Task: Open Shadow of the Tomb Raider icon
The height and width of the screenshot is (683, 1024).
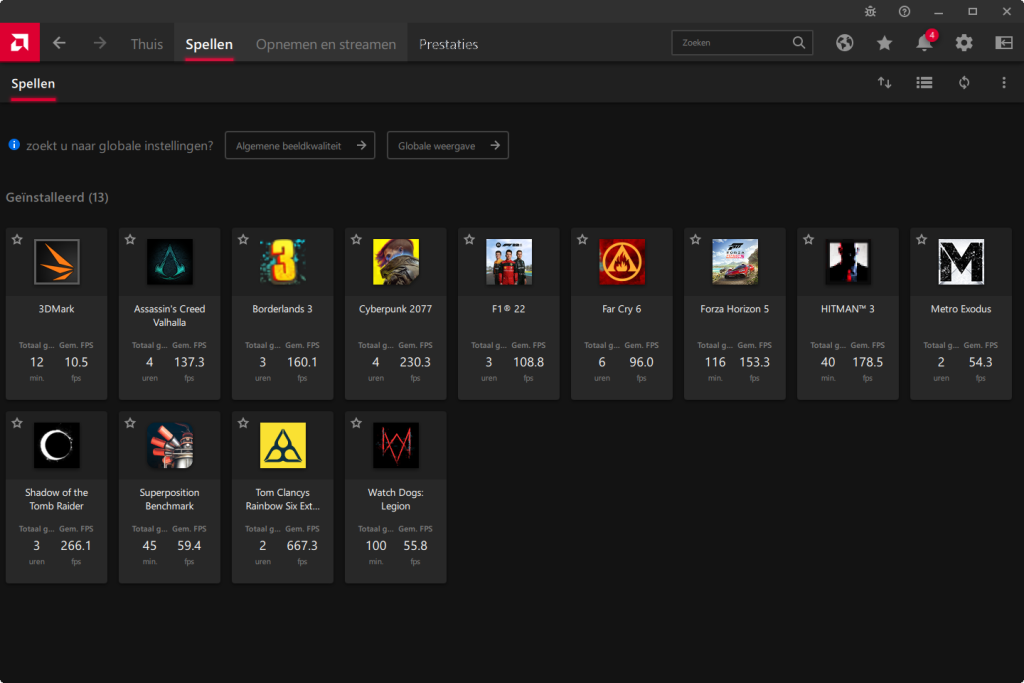Action: tap(57, 445)
